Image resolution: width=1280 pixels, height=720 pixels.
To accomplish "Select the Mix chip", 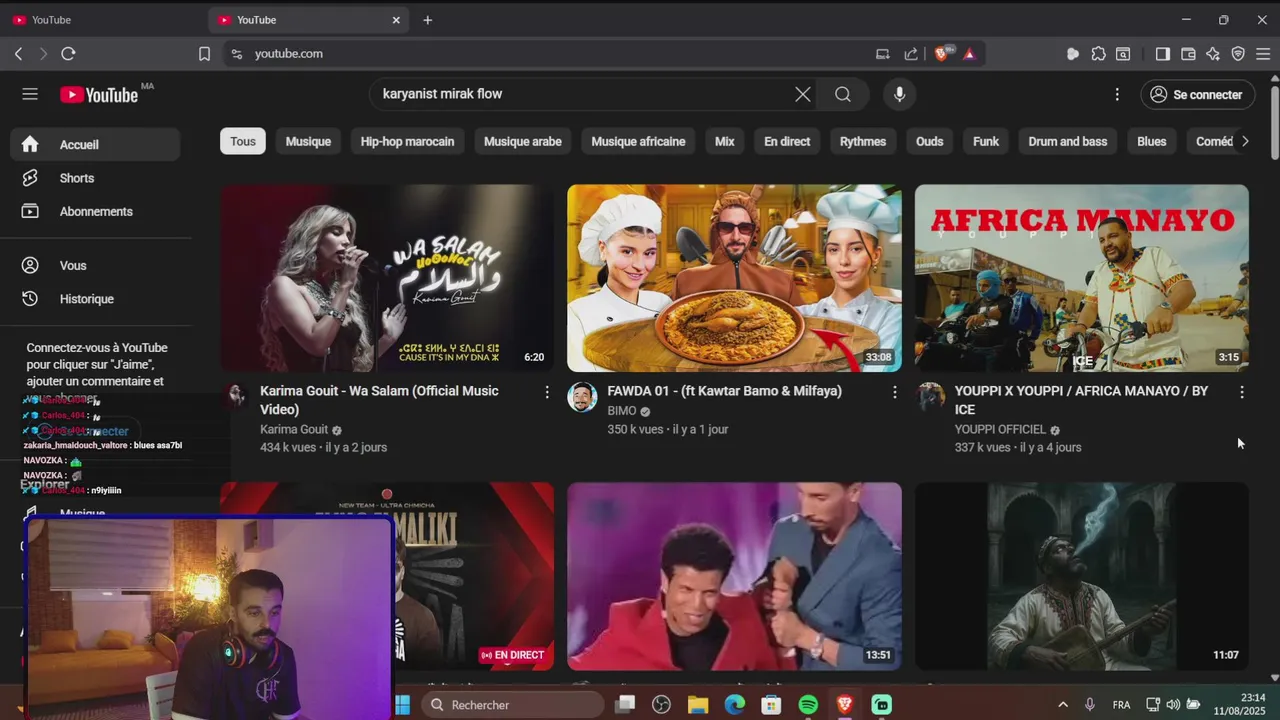I will (x=725, y=141).
